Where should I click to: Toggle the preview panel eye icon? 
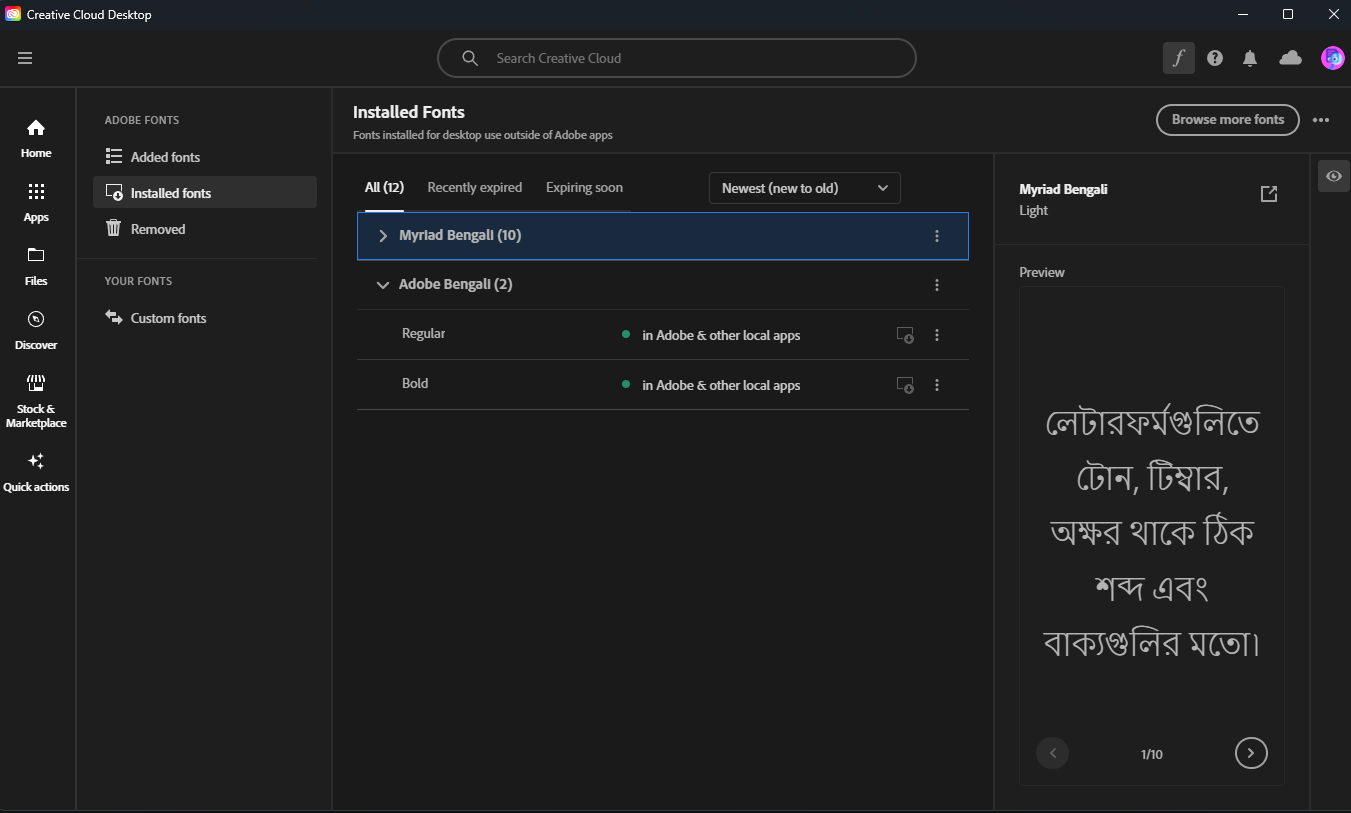tap(1334, 176)
